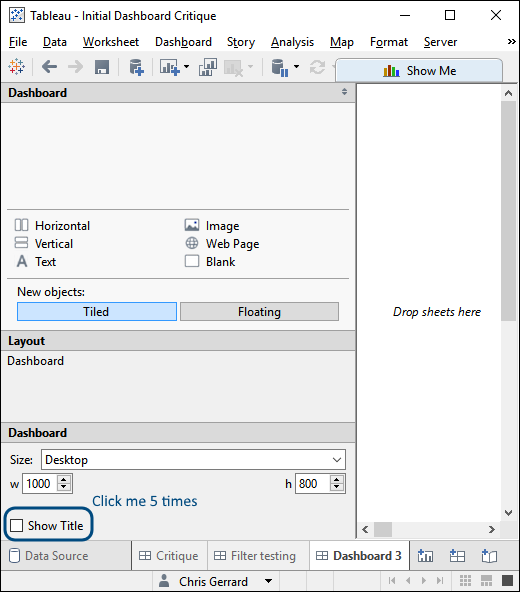Open the Size Desktop dropdown
This screenshot has height=592, width=520.
pos(193,459)
